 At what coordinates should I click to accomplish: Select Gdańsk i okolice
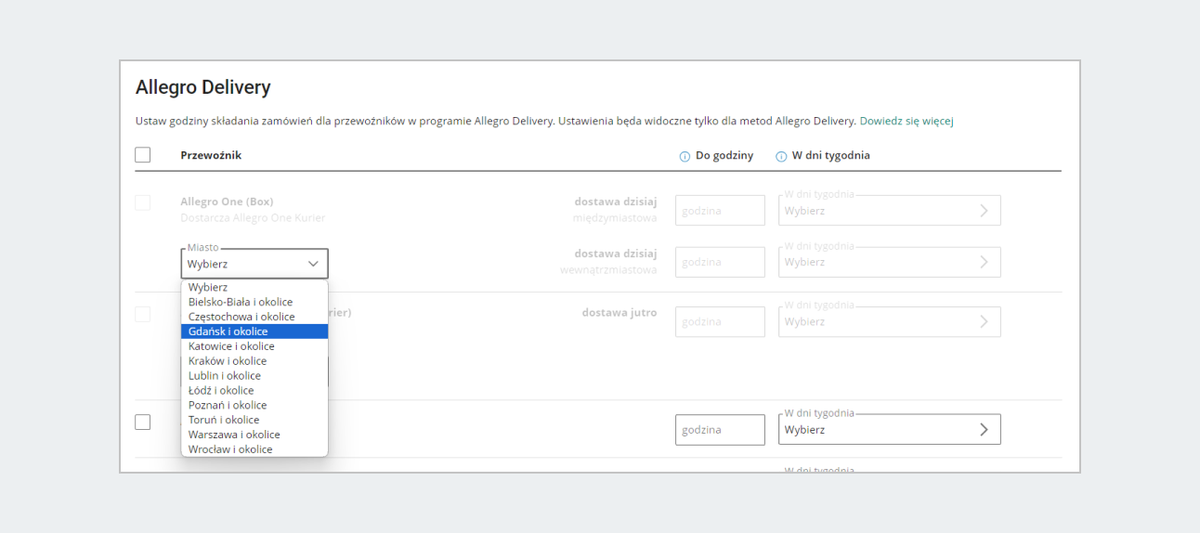(x=254, y=331)
